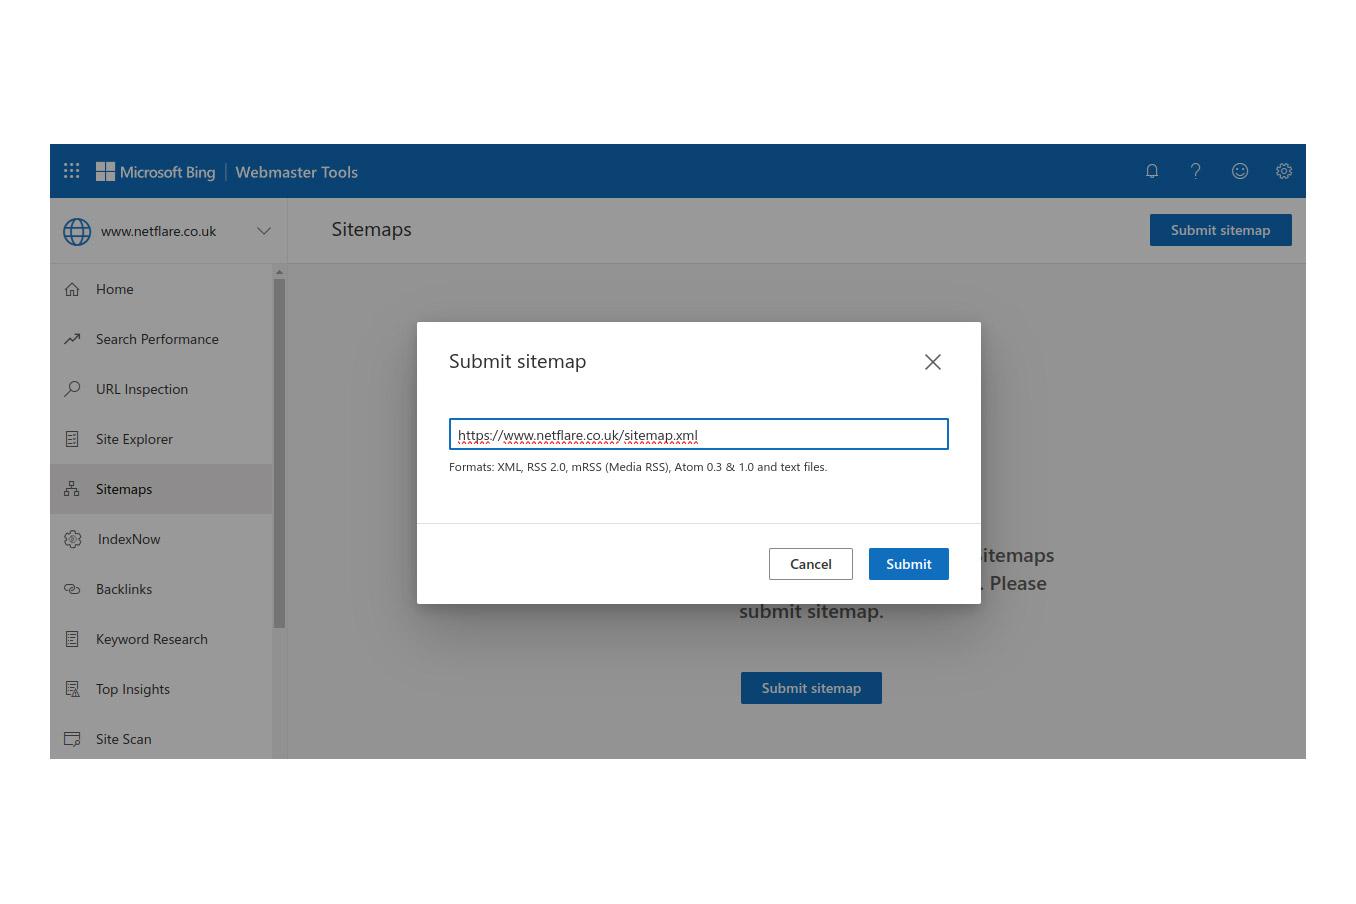Click the feedback smiley face icon
1356x904 pixels.
(1240, 171)
